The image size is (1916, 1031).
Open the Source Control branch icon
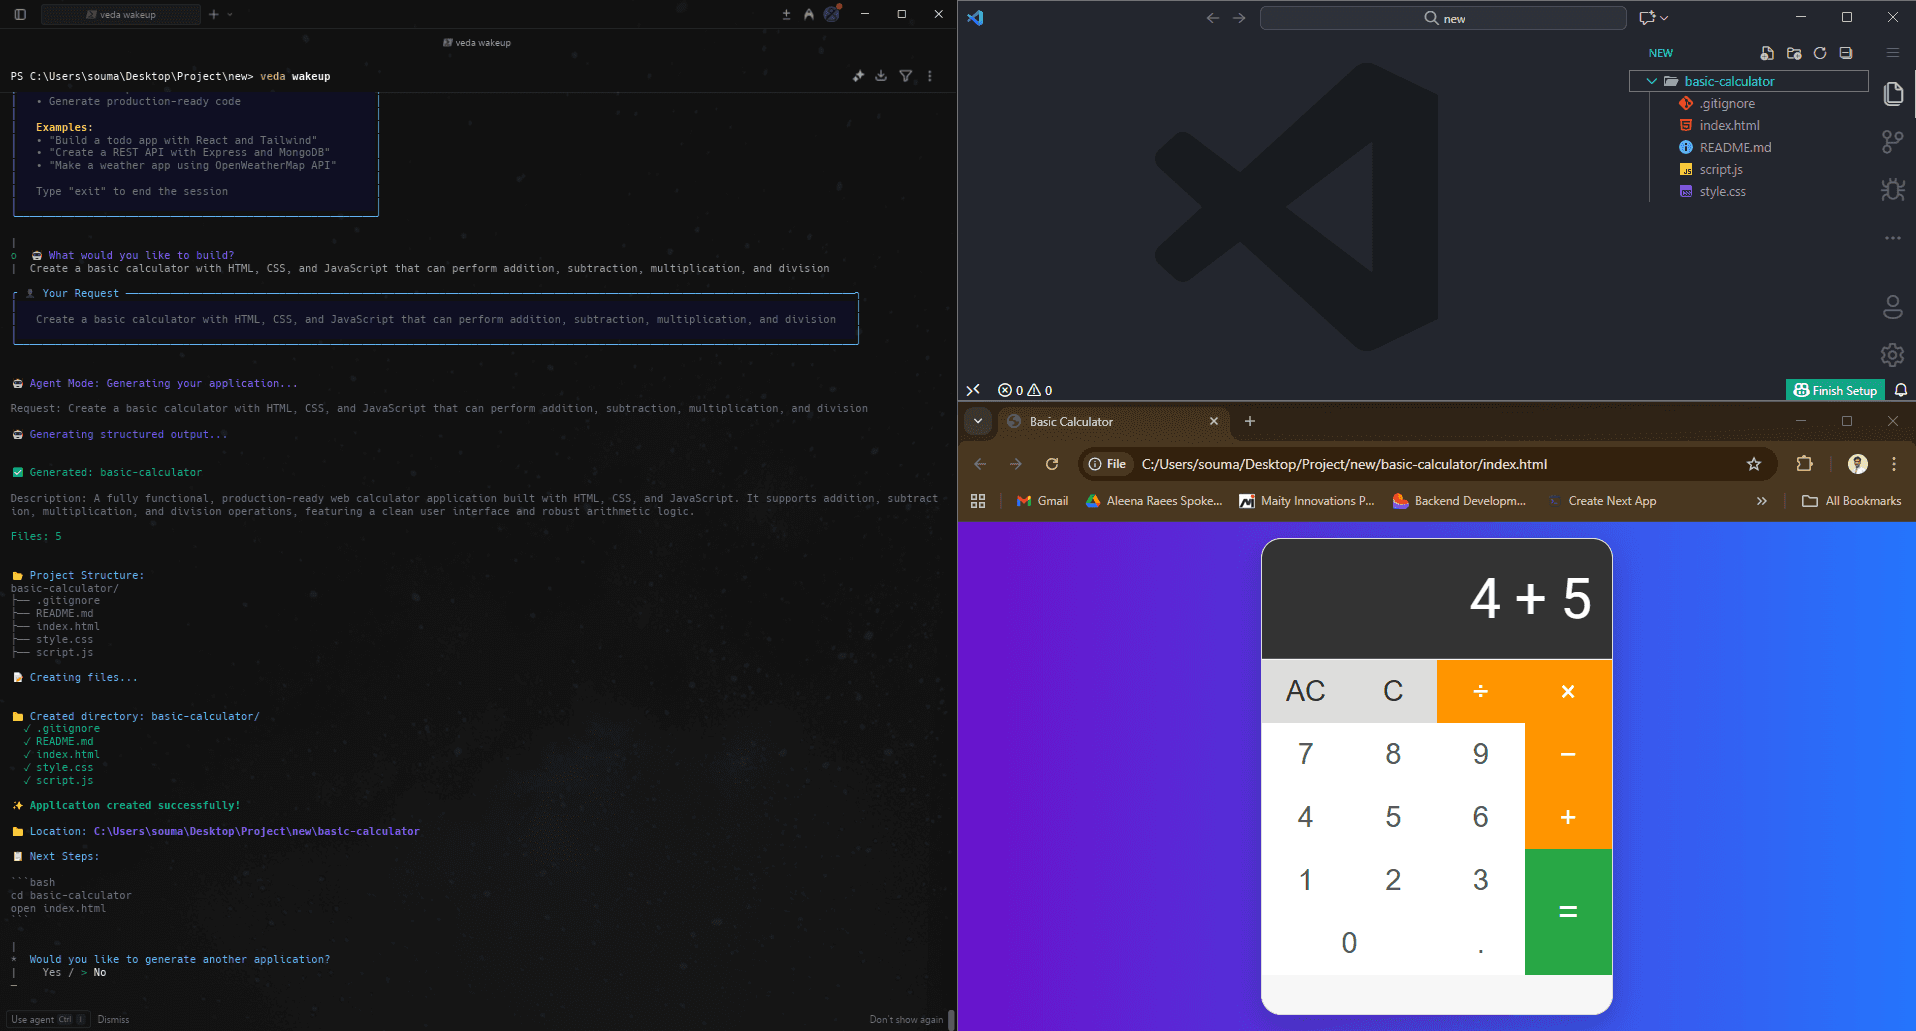(1892, 142)
